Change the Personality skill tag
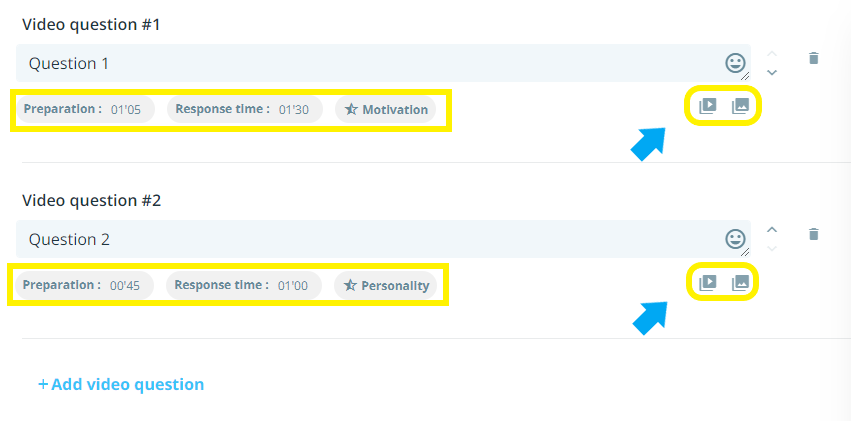Screen dimensions: 851x421 pyautogui.click(x=386, y=285)
